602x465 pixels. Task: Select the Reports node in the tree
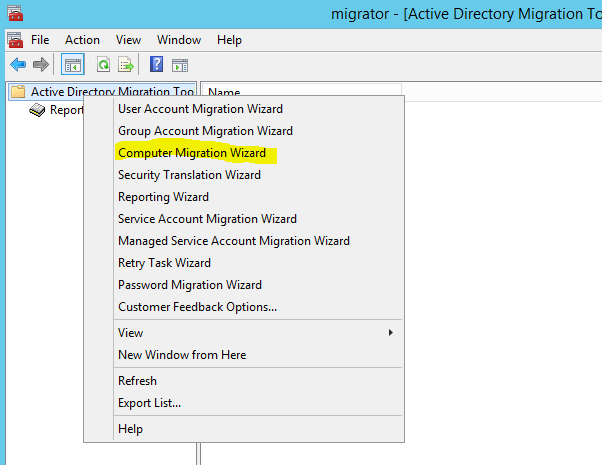tap(65, 110)
